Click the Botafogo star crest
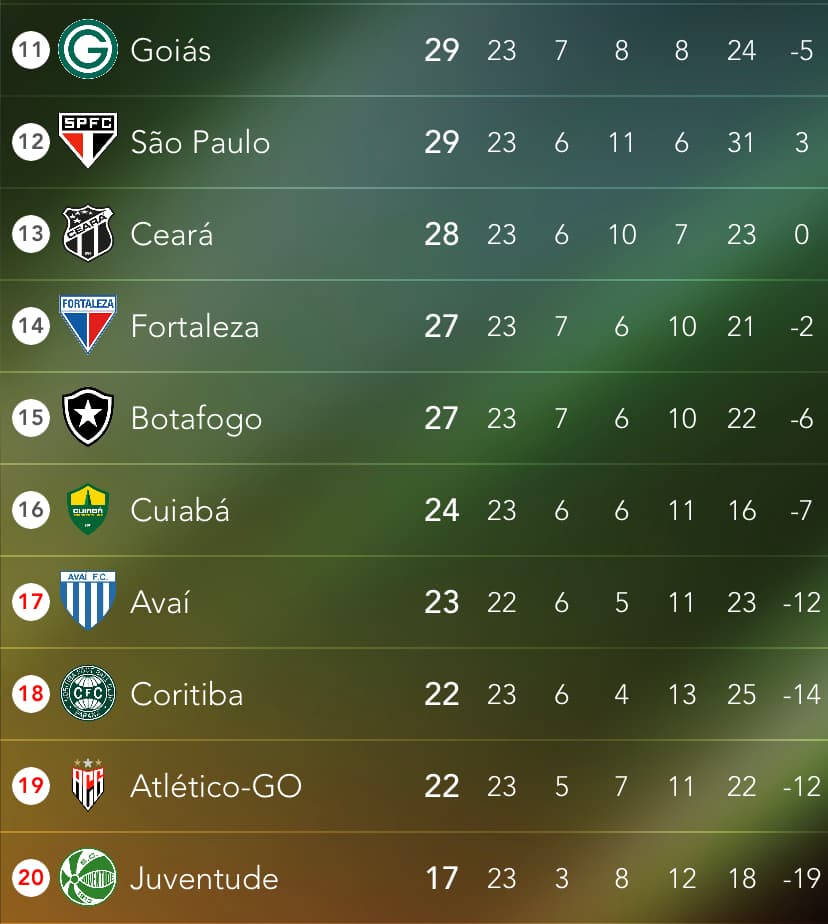The height and width of the screenshot is (924, 828). pos(88,416)
